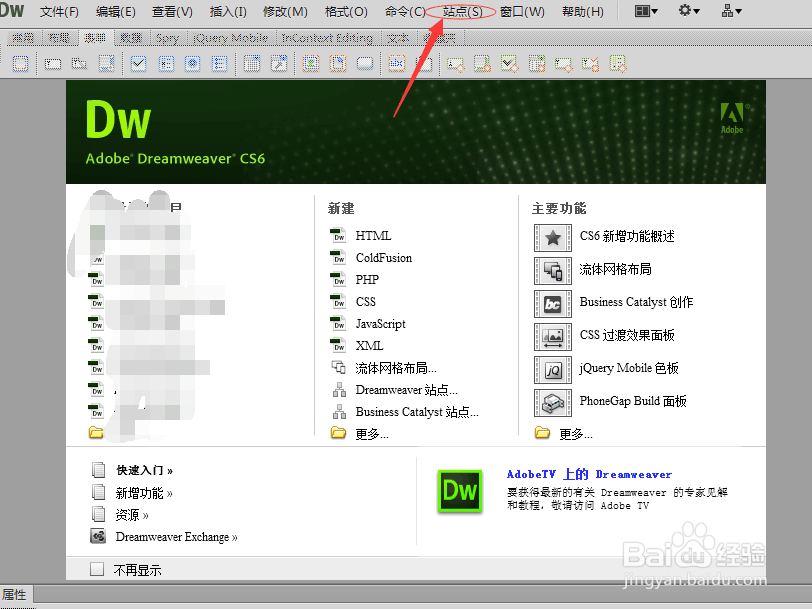Insert a Text Field form element
This screenshot has width=812, height=609.
pos(53,64)
